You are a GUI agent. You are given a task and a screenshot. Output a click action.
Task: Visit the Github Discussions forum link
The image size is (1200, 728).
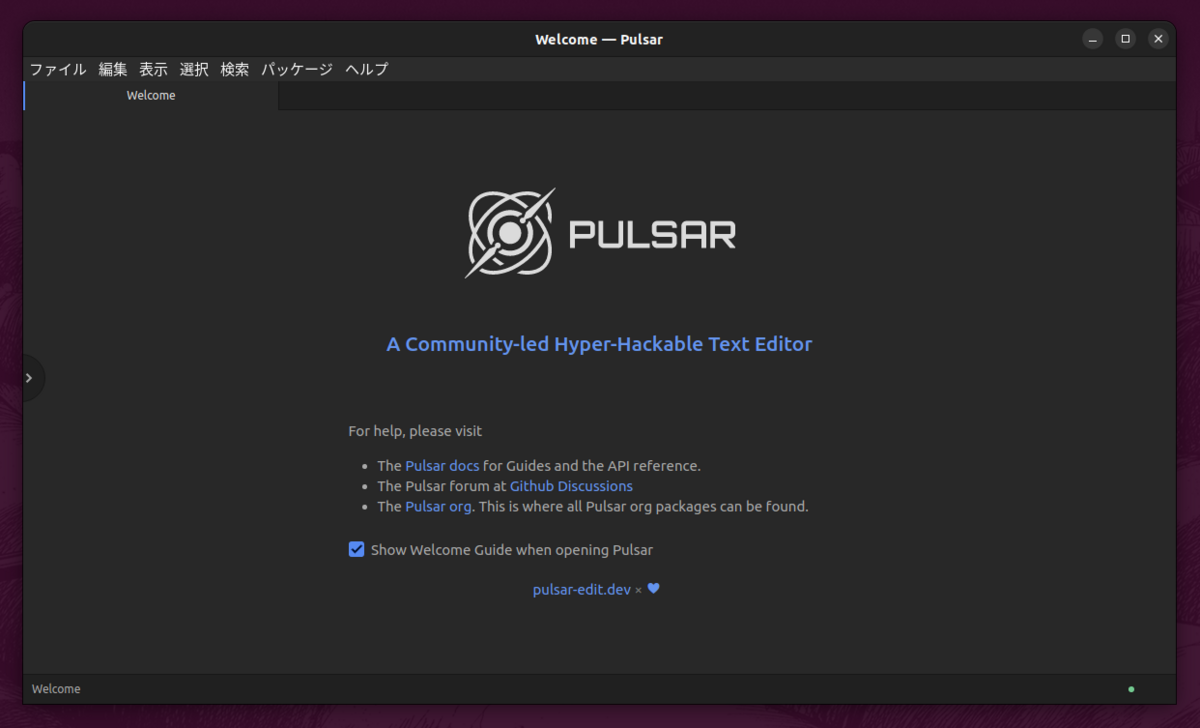coord(570,486)
